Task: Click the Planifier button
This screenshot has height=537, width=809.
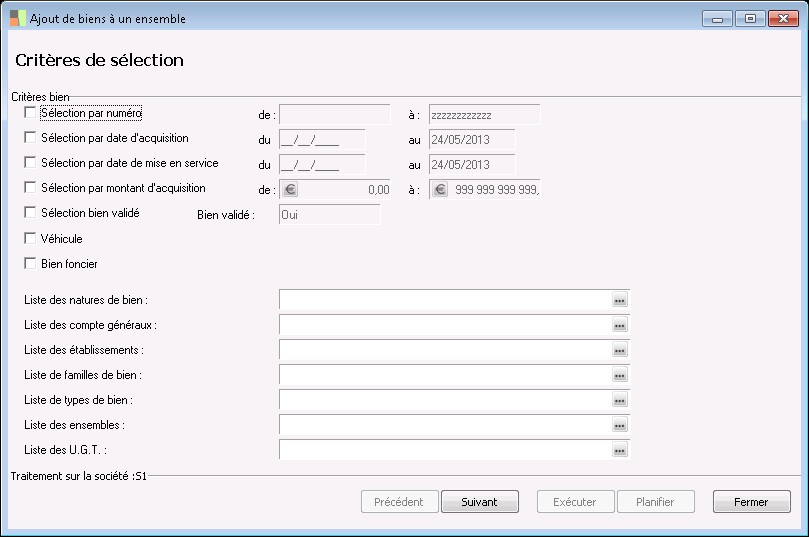Action: point(656,501)
